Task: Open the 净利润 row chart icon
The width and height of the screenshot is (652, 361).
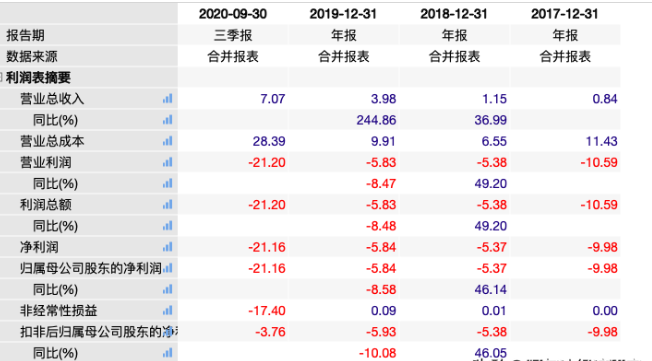Action: (x=168, y=247)
